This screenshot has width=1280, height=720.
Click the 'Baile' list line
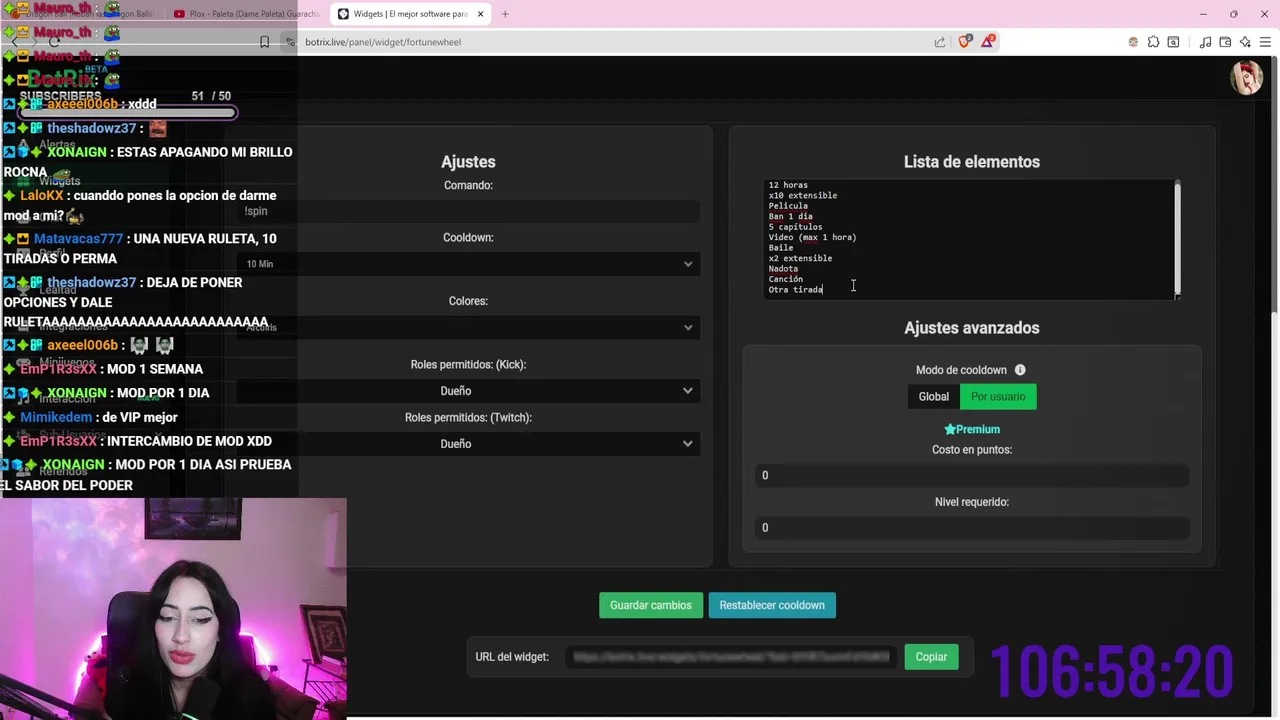[x=781, y=248]
